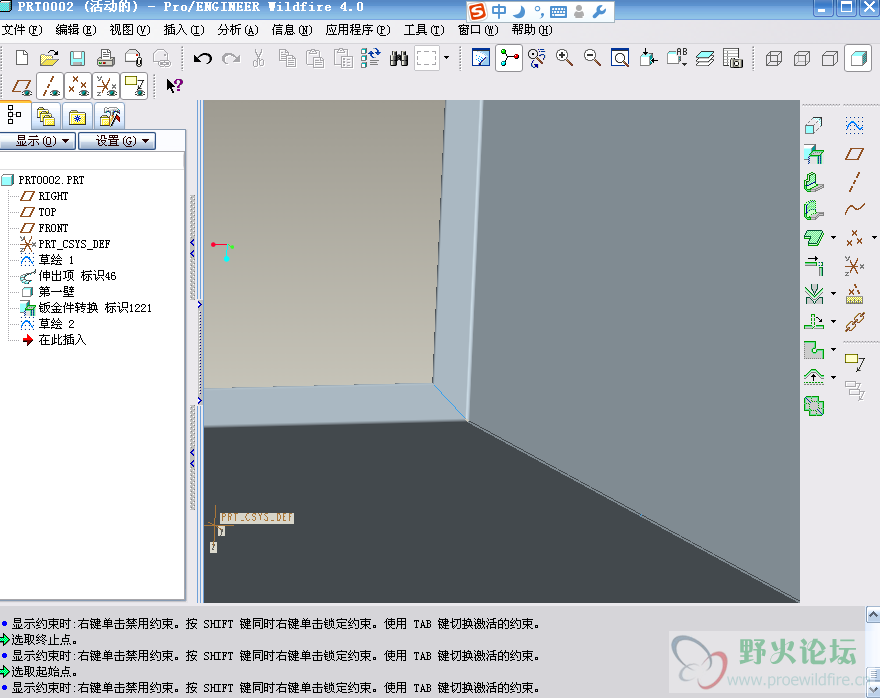Open the 文件(F) menu
Screen dimensions: 880x698
point(22,30)
